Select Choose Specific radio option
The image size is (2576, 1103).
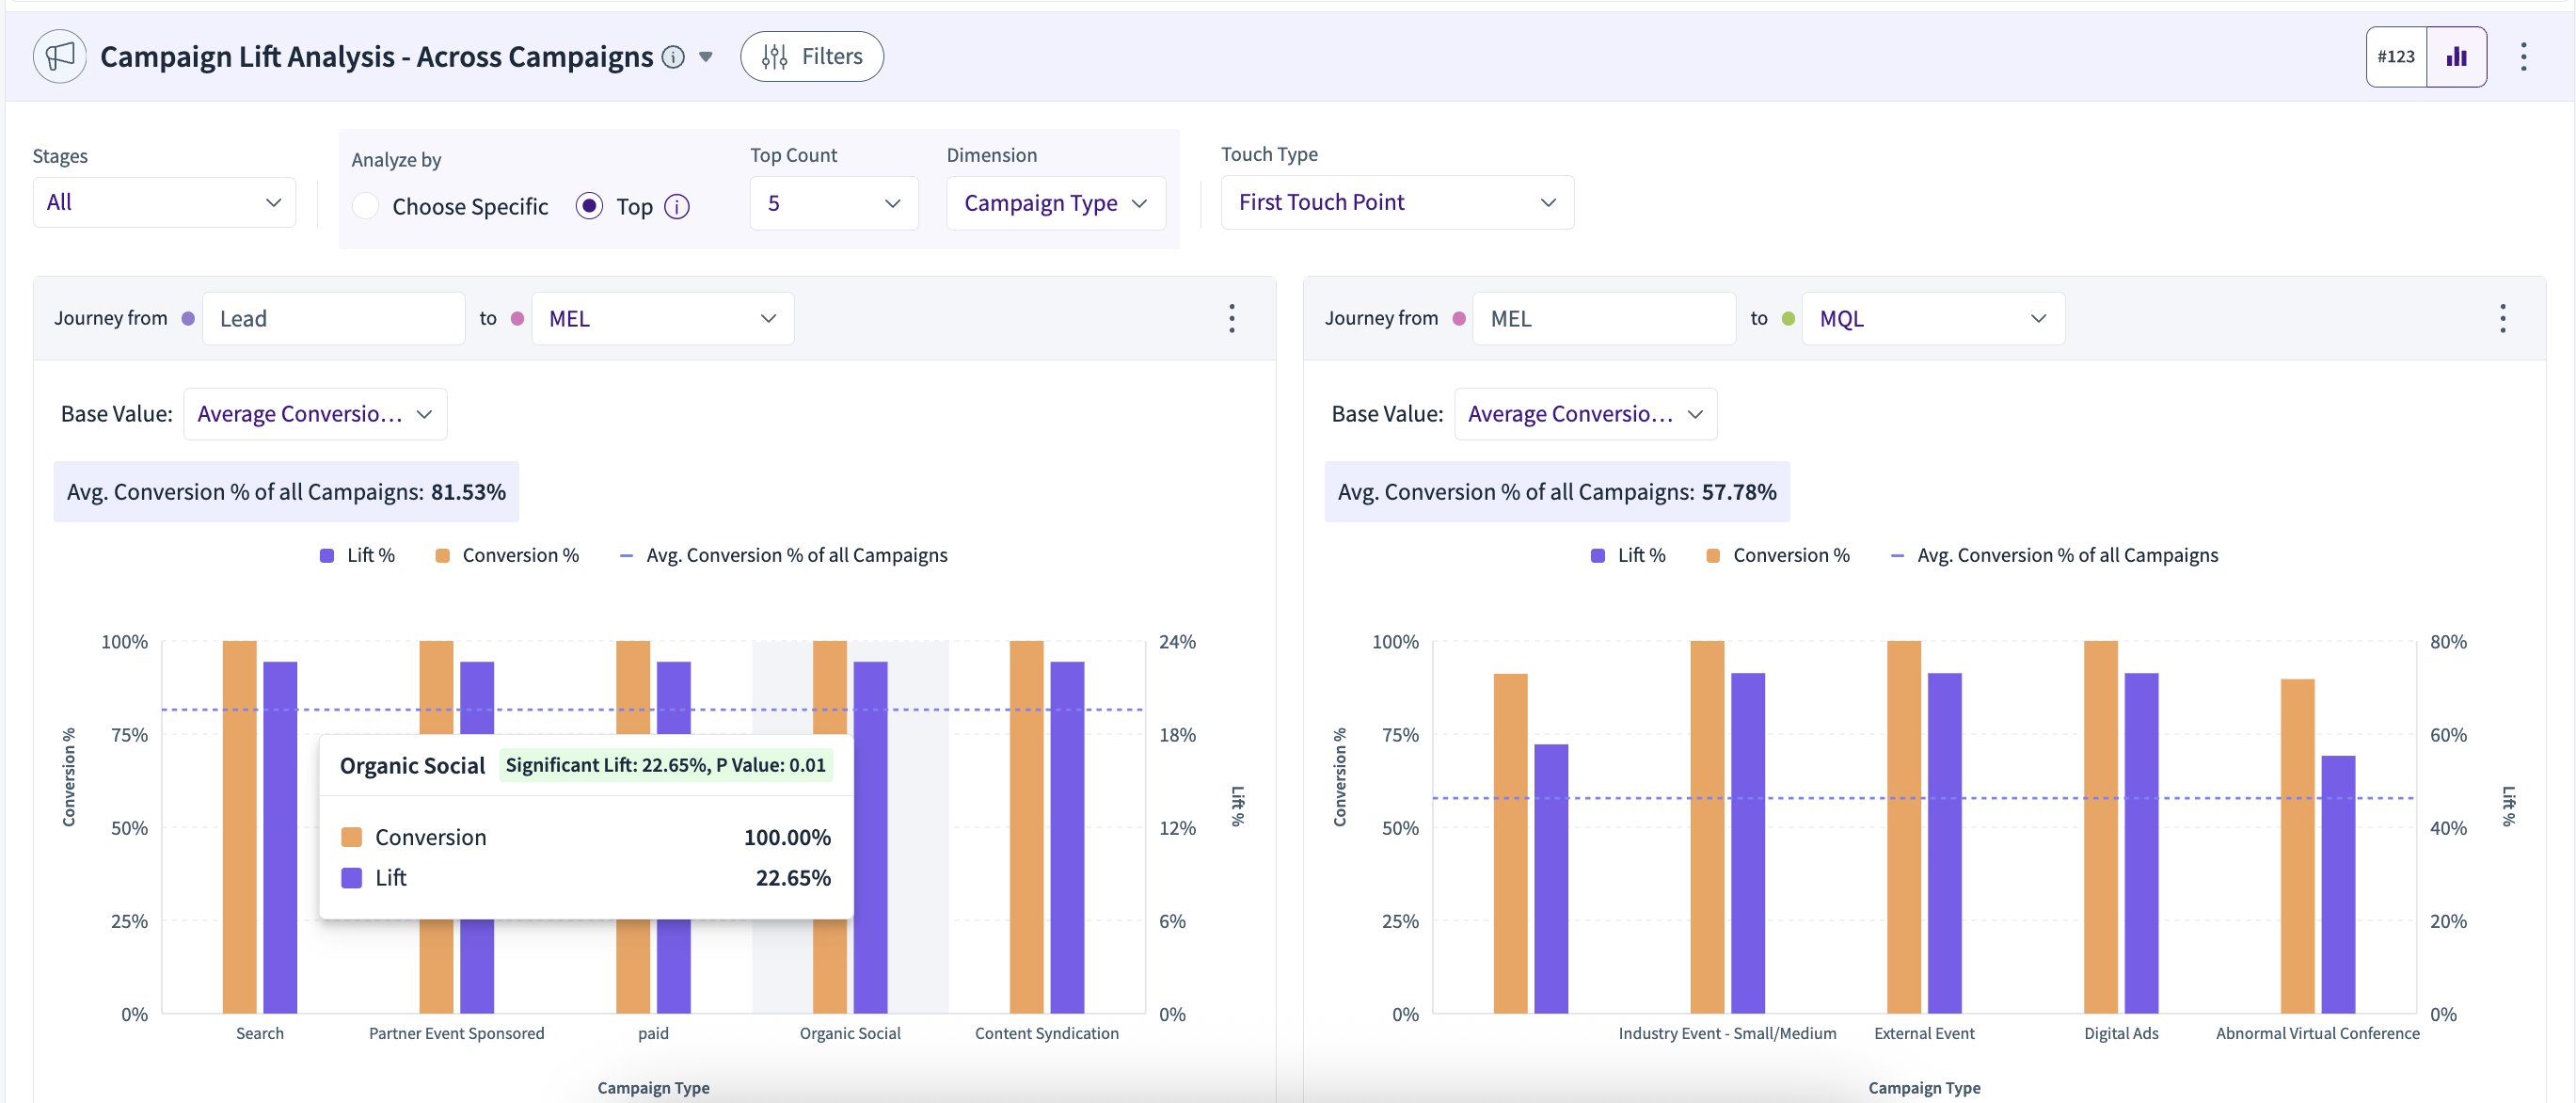(x=366, y=206)
